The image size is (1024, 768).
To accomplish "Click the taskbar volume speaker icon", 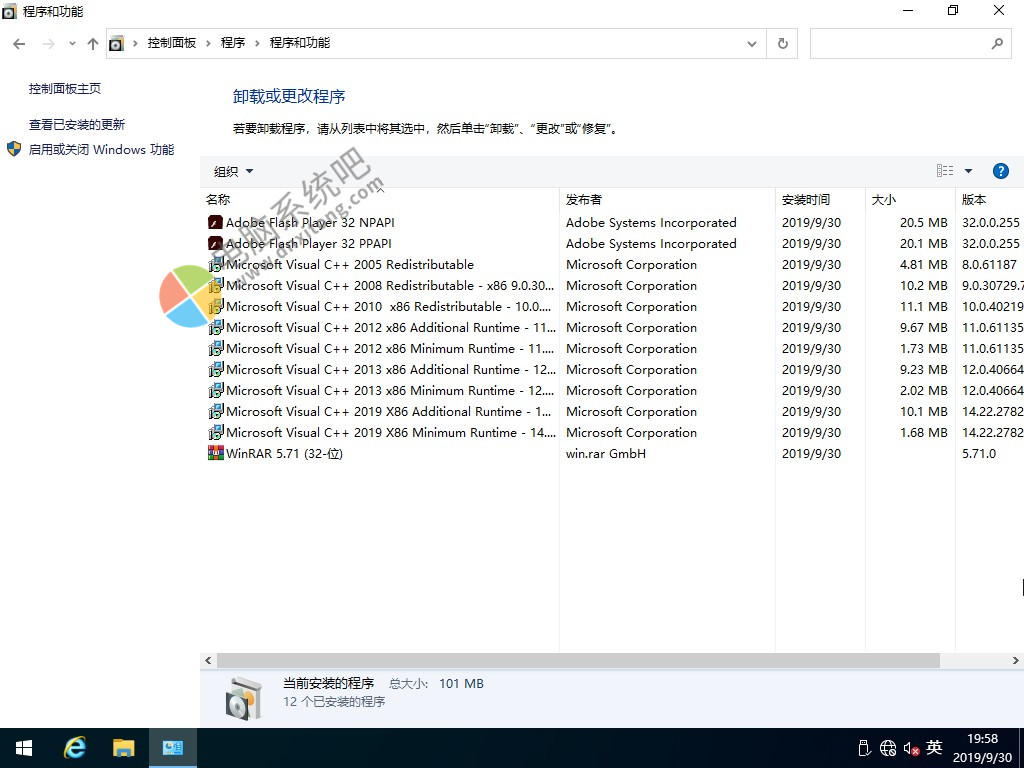I will tap(911, 748).
